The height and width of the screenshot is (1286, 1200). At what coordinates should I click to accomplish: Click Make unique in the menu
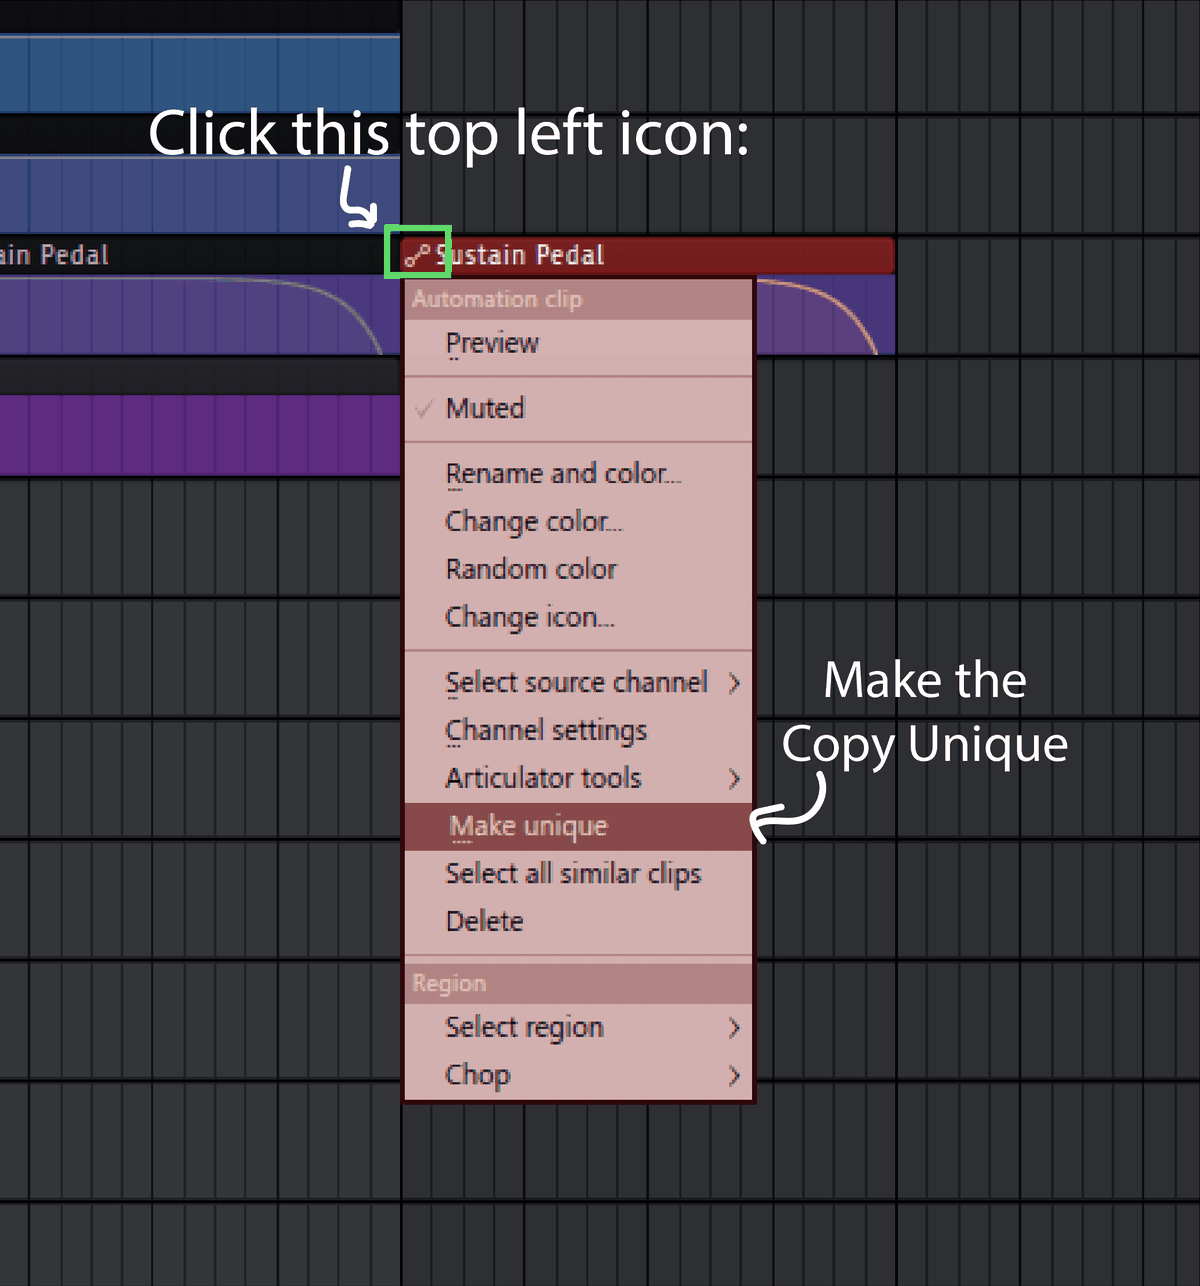578,826
